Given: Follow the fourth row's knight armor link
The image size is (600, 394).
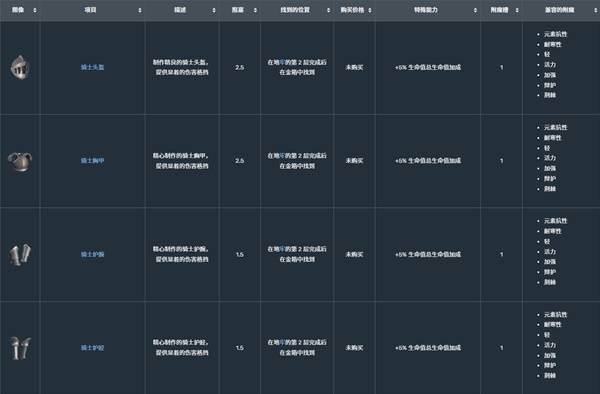Looking at the screenshot, I should pyautogui.click(x=92, y=348).
